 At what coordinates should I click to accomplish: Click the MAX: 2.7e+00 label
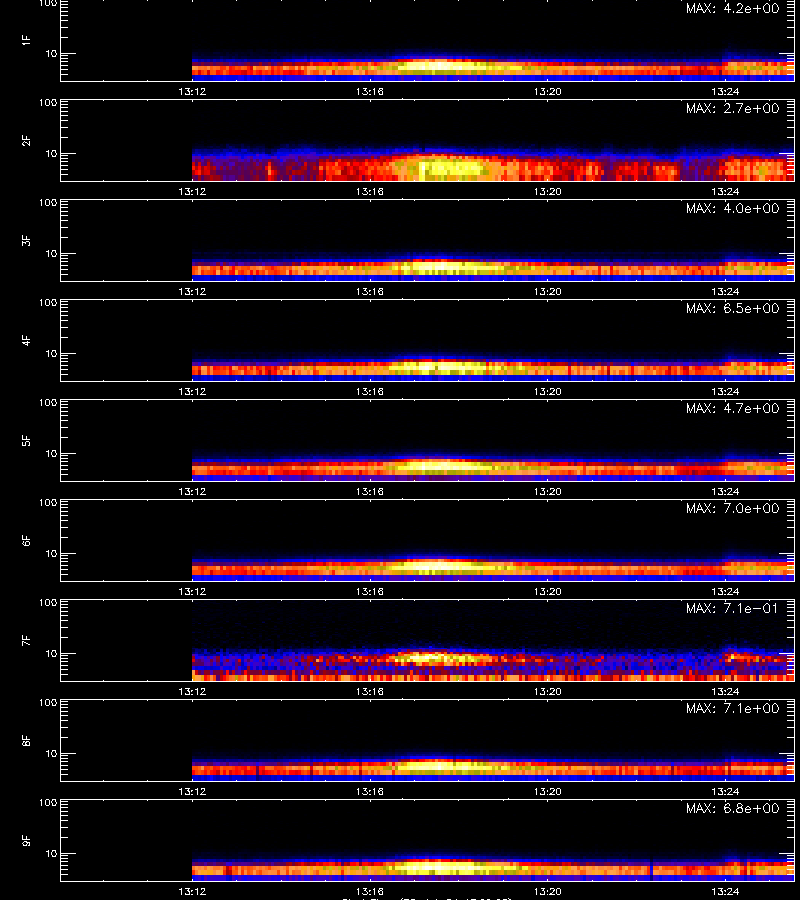733,108
